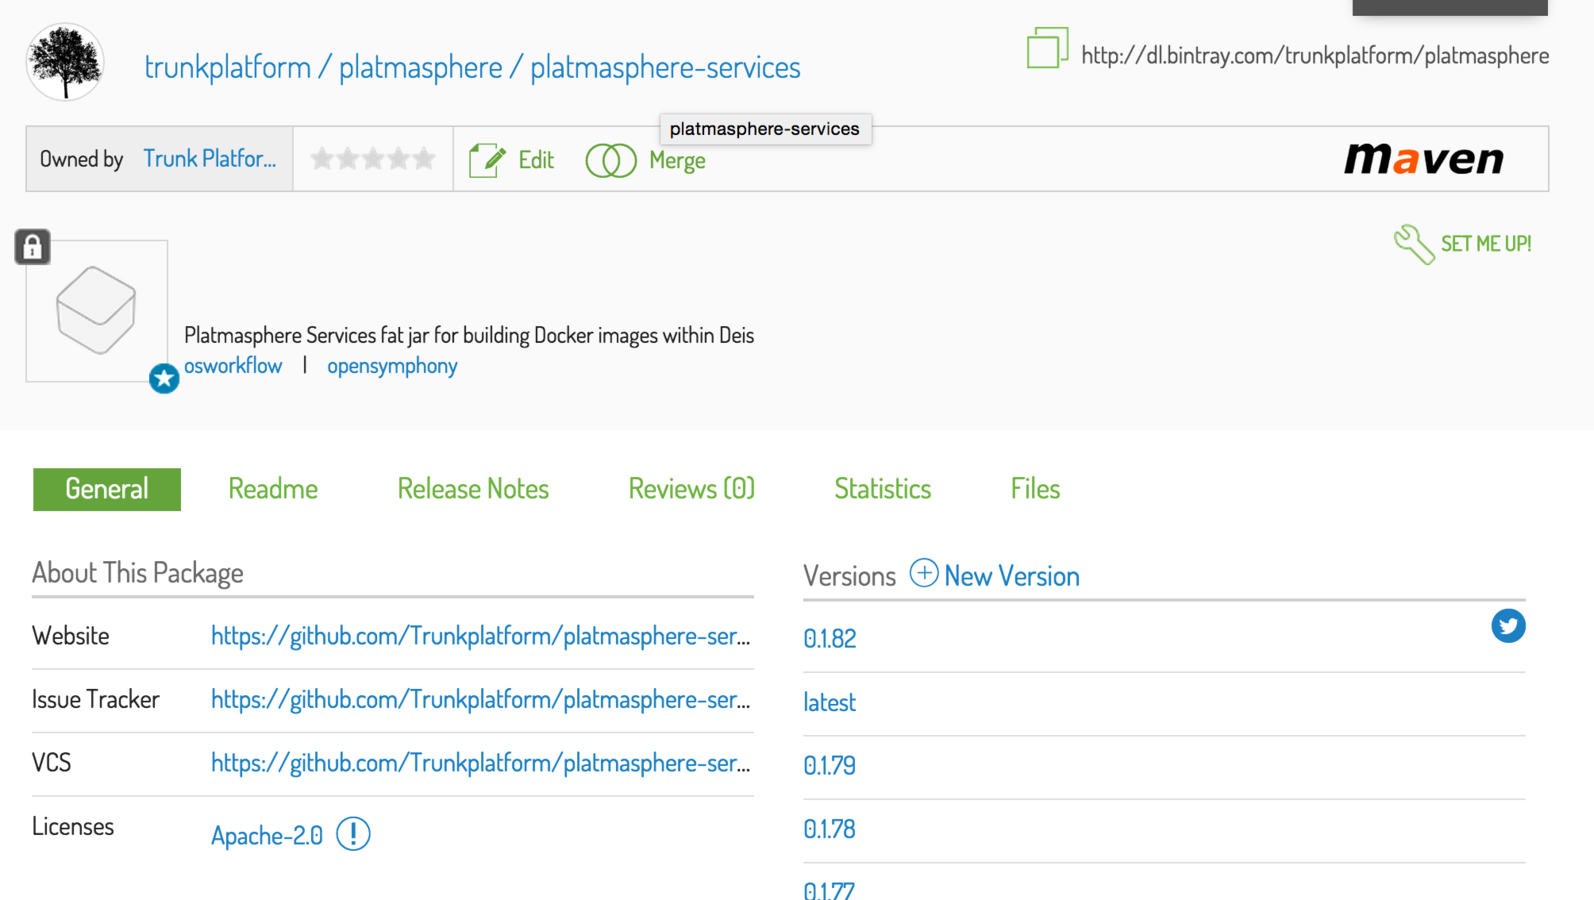This screenshot has height=900, width=1594.
Task: Open version 0.1.82
Action: coord(830,638)
